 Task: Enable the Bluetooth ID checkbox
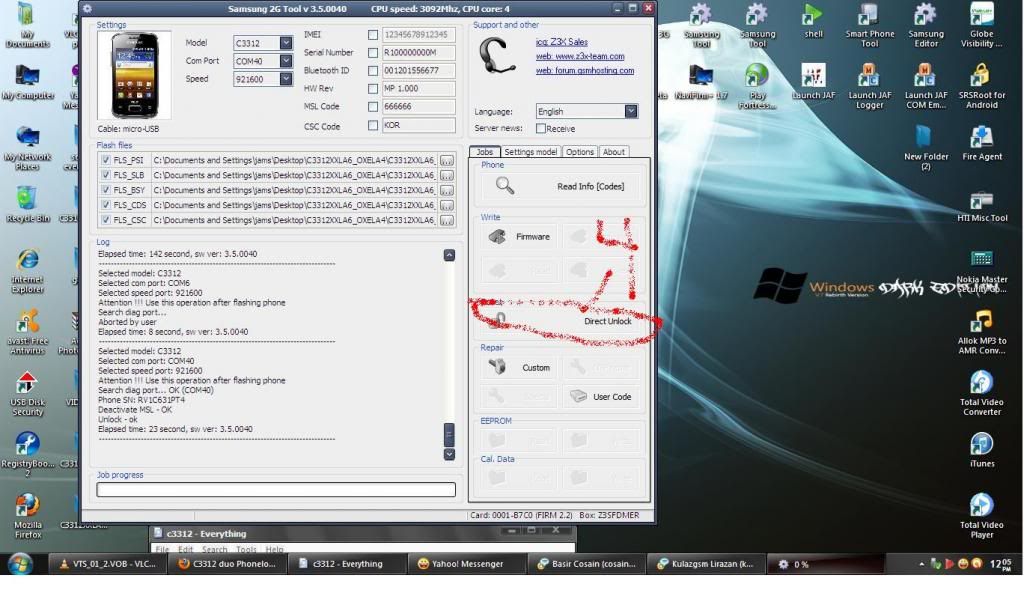point(373,71)
